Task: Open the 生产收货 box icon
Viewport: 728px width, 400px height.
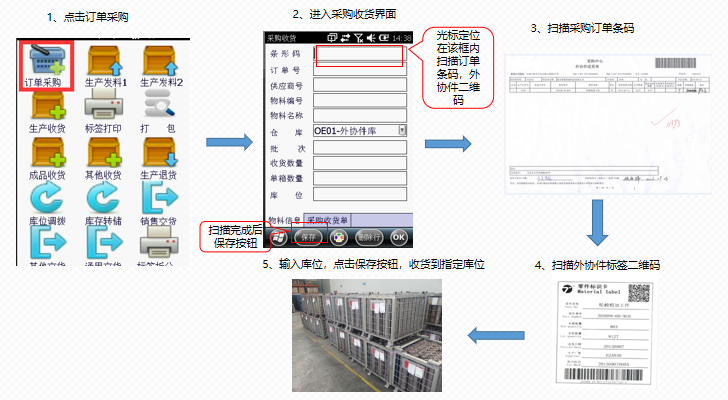Action: click(x=48, y=106)
